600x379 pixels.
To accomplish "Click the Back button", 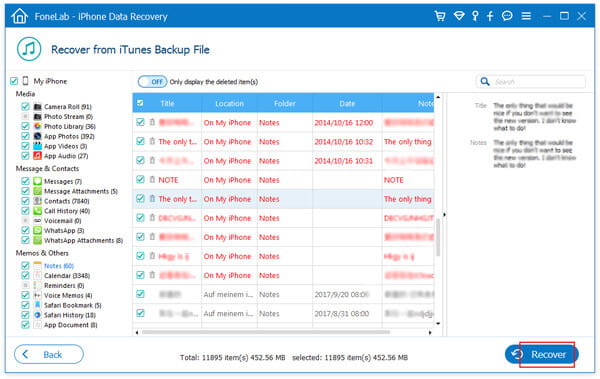I will click(x=49, y=354).
